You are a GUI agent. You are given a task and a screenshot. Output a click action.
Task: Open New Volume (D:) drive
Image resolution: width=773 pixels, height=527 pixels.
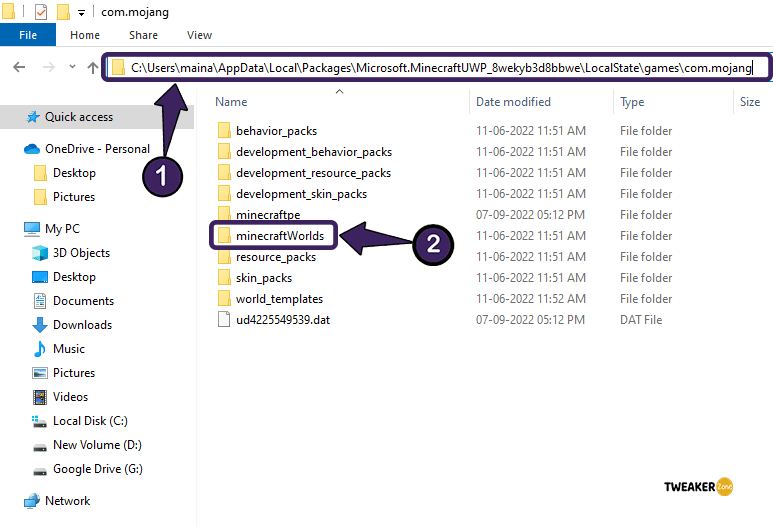97,445
